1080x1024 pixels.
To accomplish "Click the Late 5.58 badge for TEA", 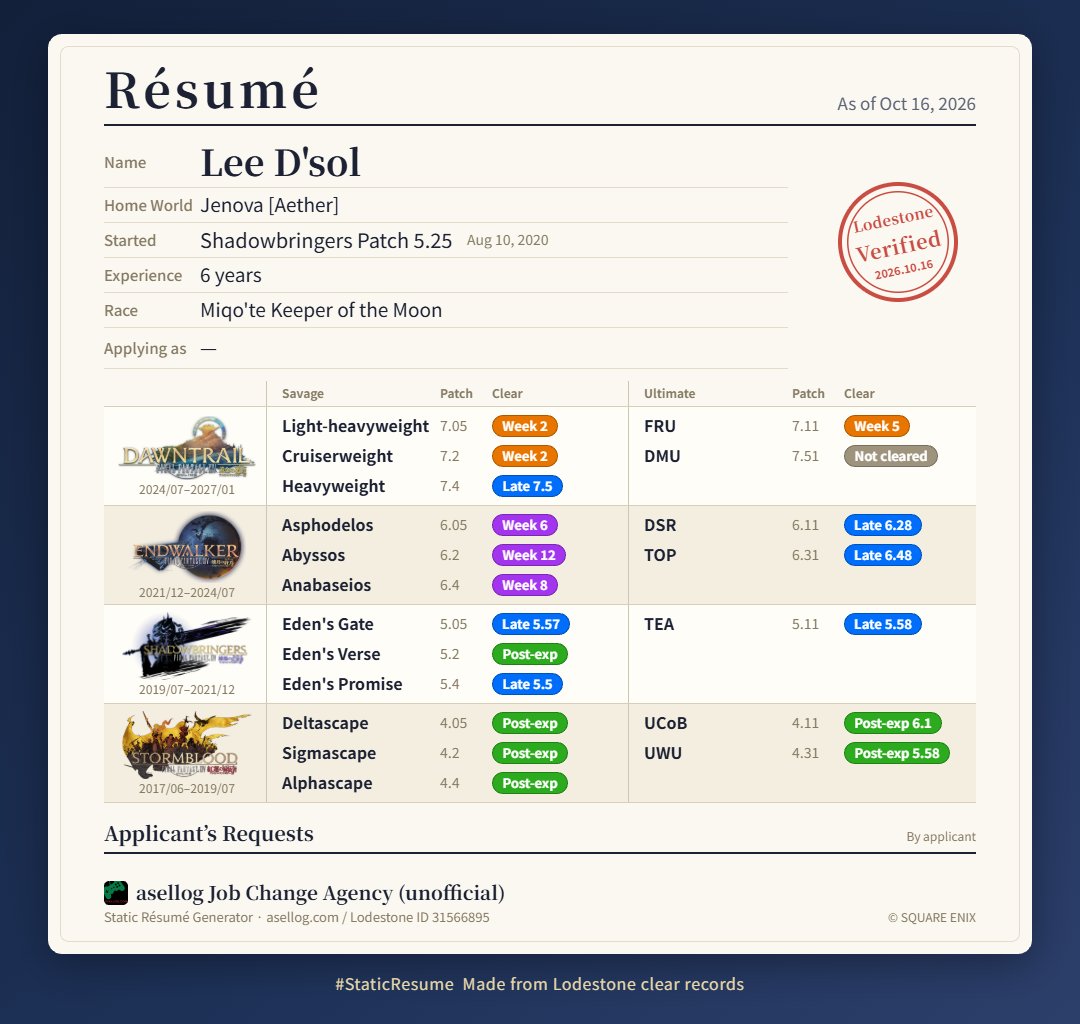I will tap(882, 625).
